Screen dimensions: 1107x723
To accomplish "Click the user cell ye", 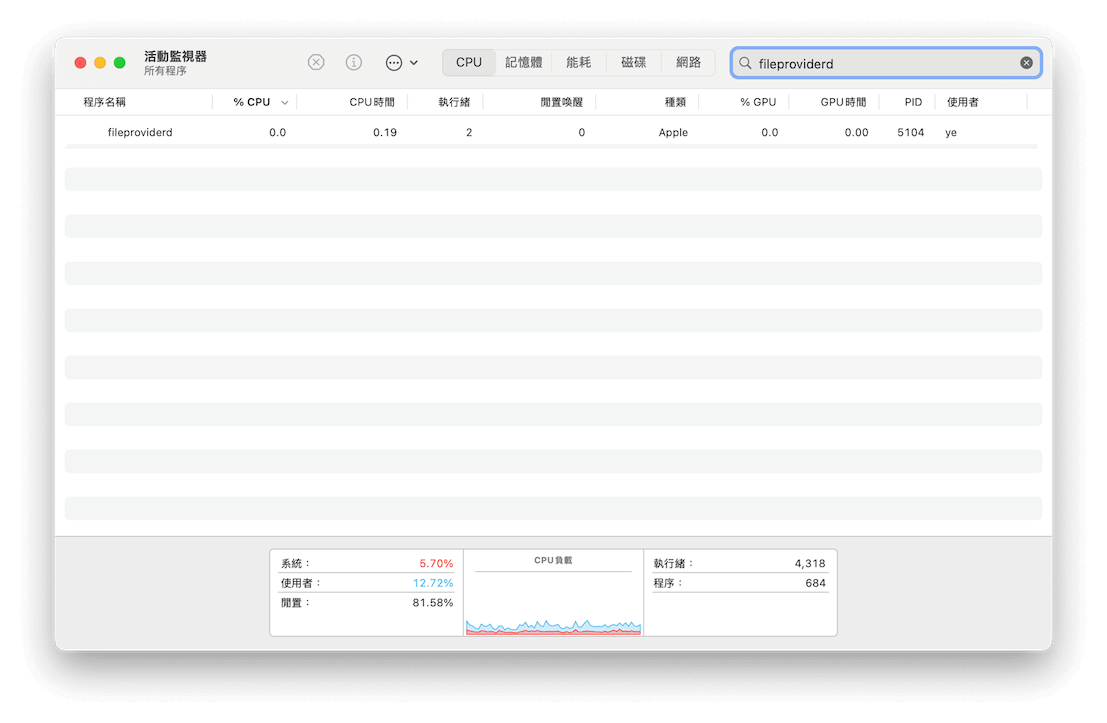I will (x=951, y=133).
